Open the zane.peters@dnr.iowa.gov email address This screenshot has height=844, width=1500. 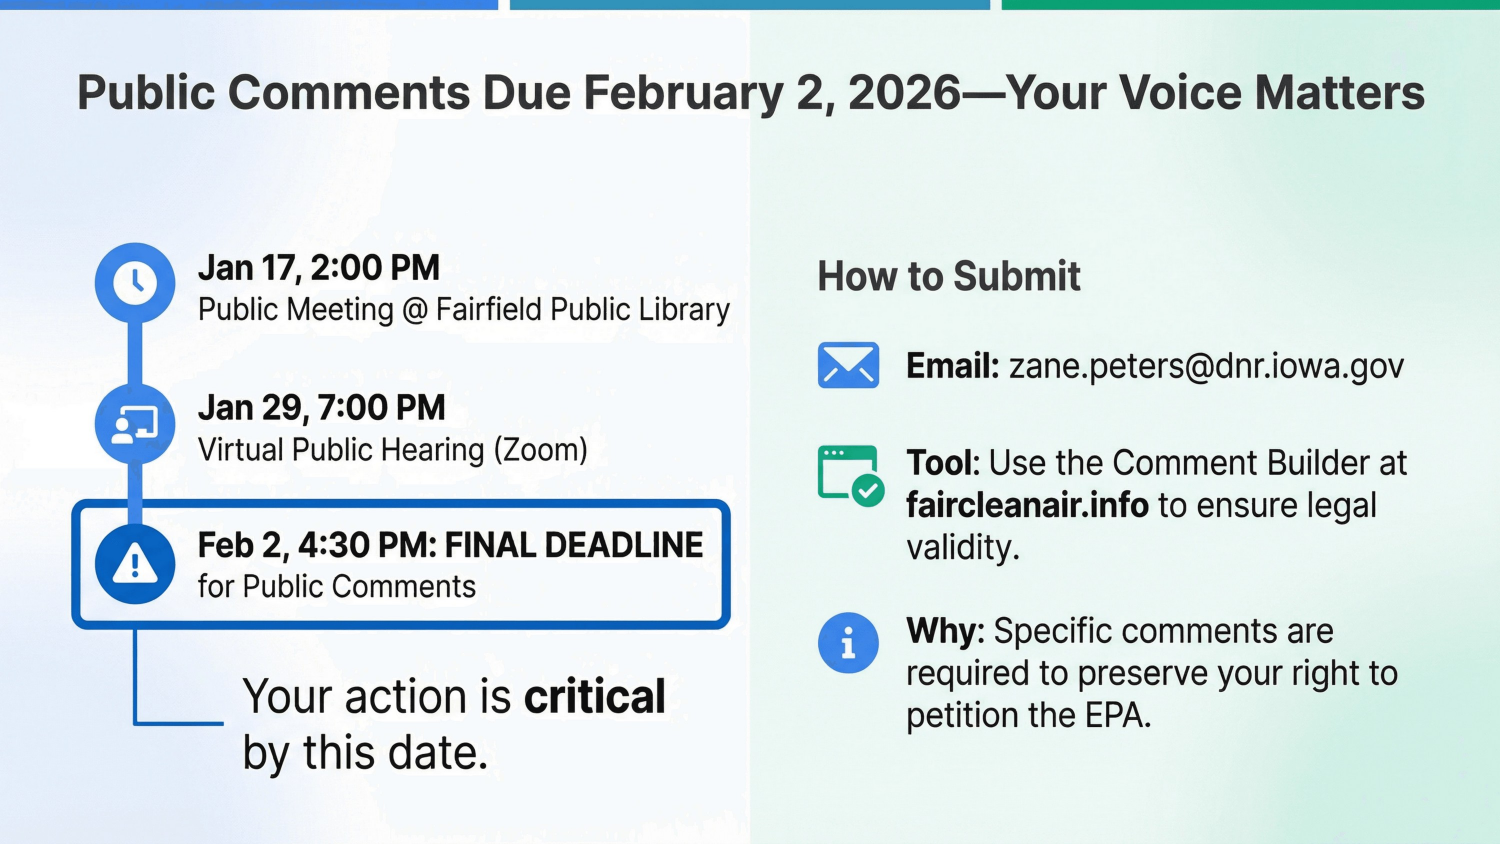click(x=1206, y=367)
